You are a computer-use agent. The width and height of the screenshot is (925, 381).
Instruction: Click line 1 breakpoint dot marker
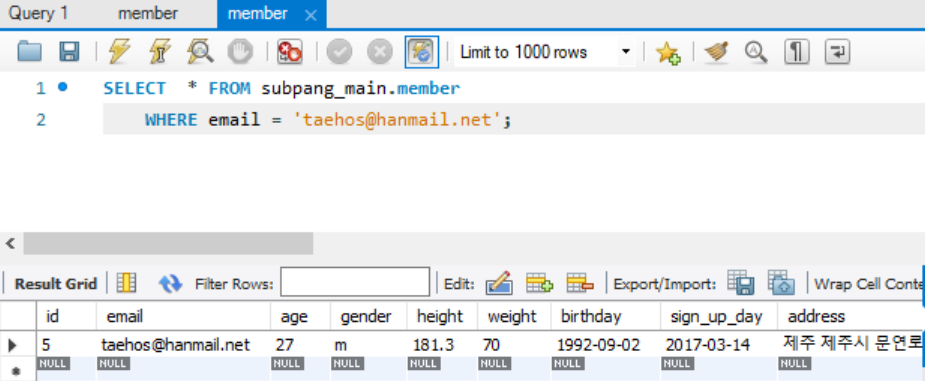coord(63,87)
